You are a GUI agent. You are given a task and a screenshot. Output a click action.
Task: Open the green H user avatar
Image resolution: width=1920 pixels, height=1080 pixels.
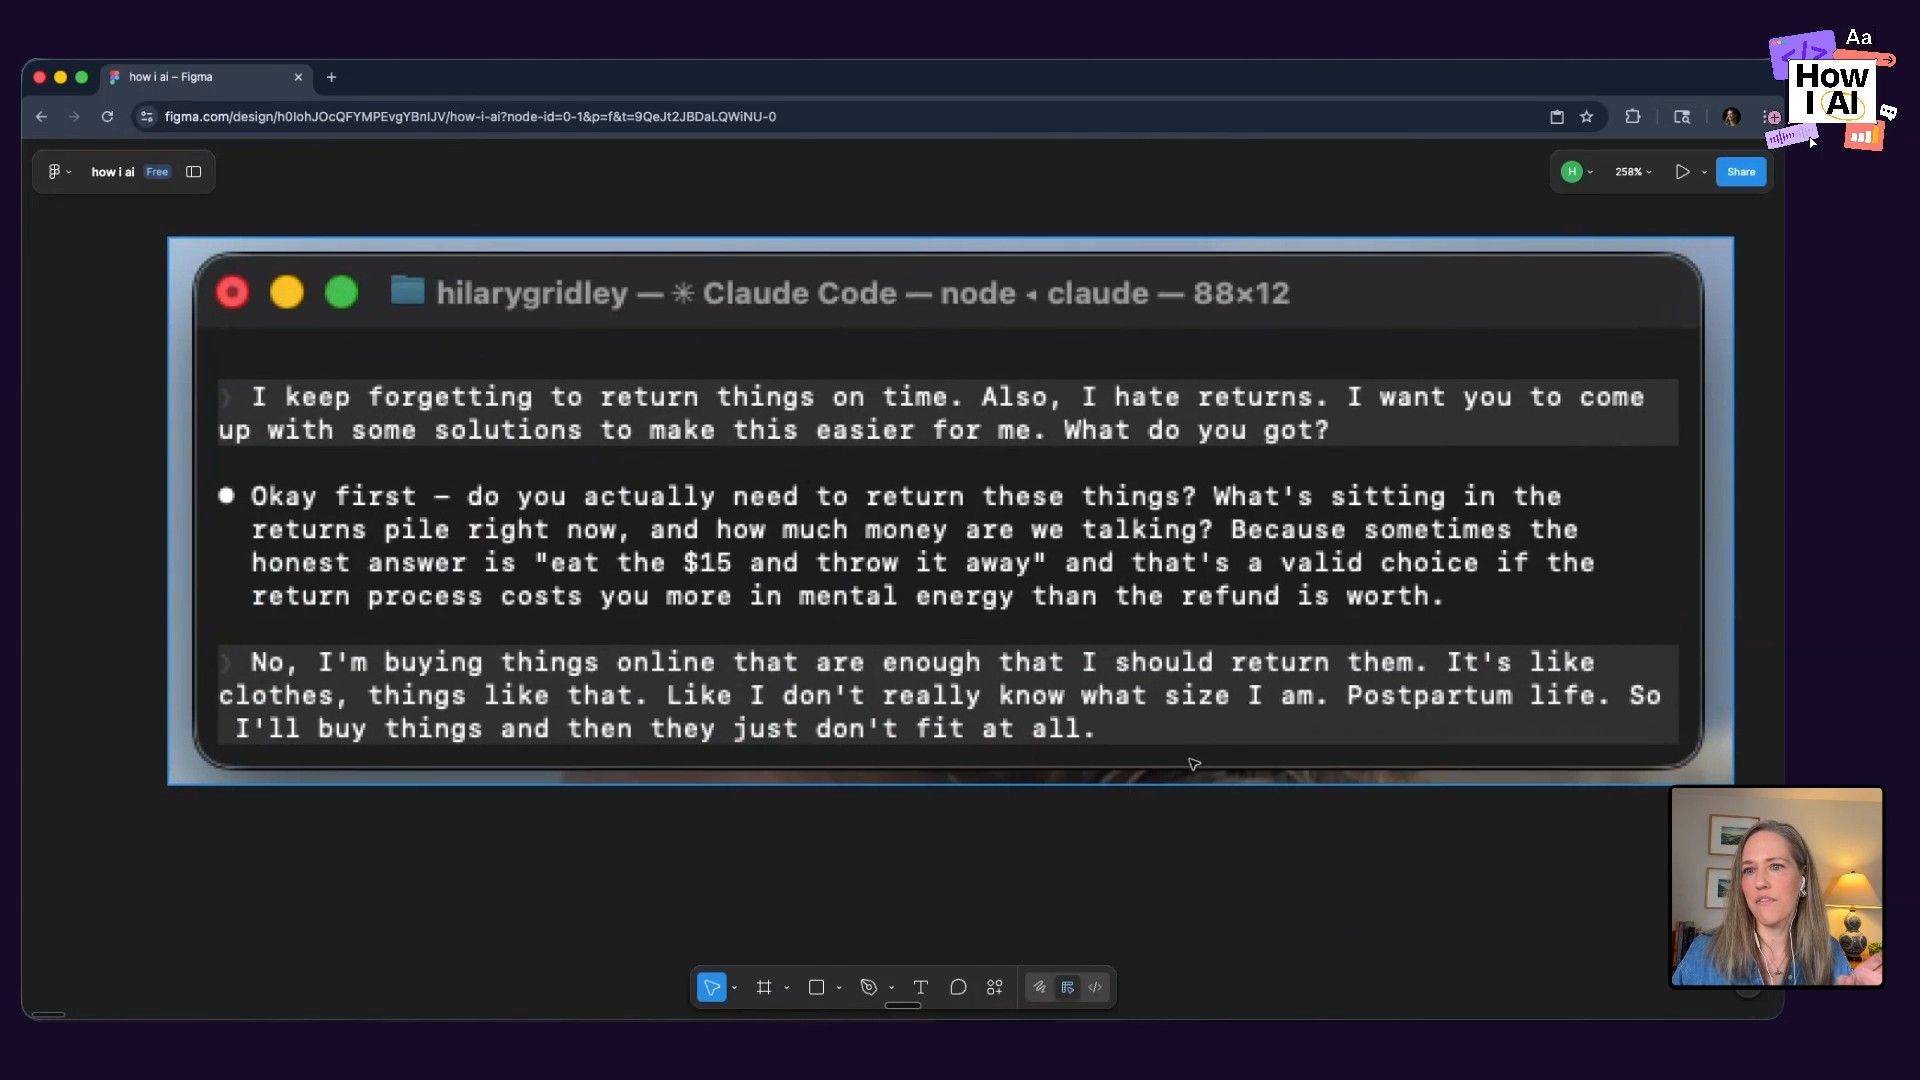[1571, 172]
